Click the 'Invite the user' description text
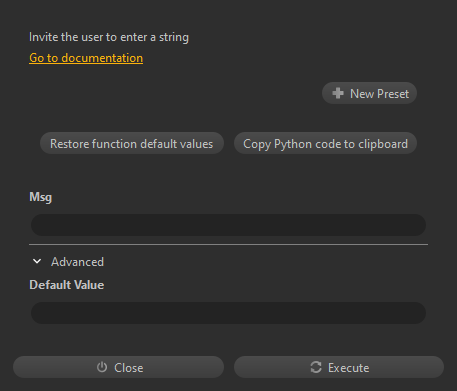 tap(109, 37)
